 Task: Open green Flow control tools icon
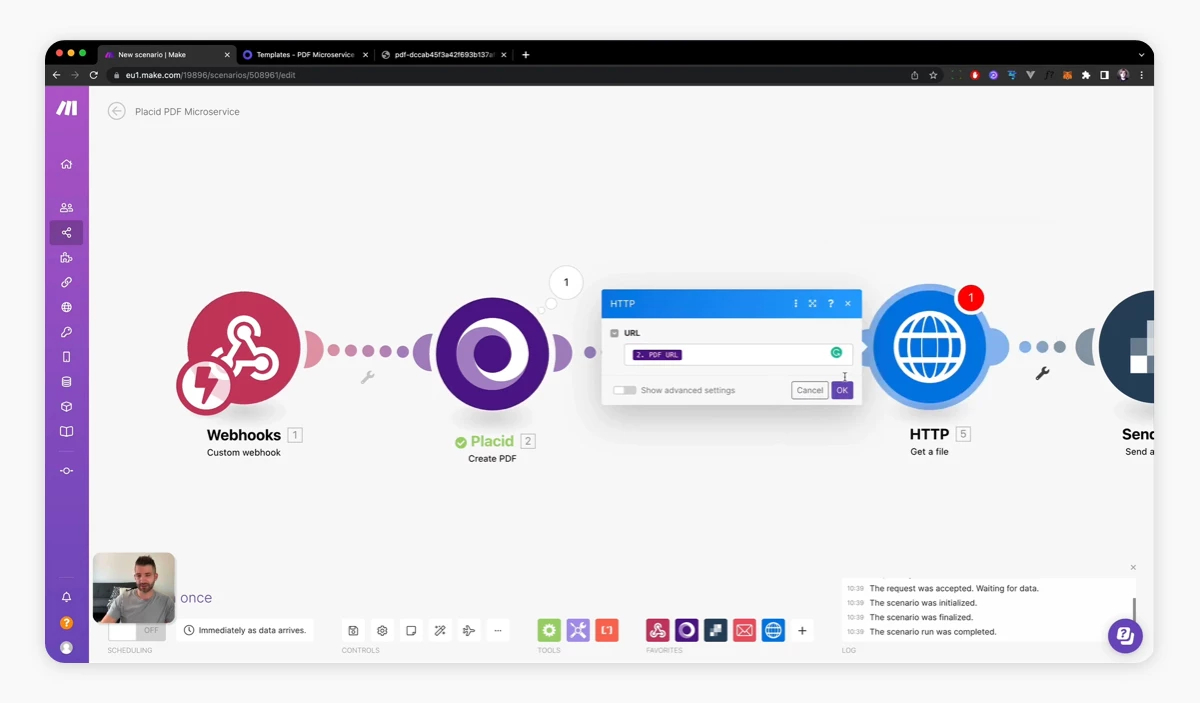tap(549, 630)
